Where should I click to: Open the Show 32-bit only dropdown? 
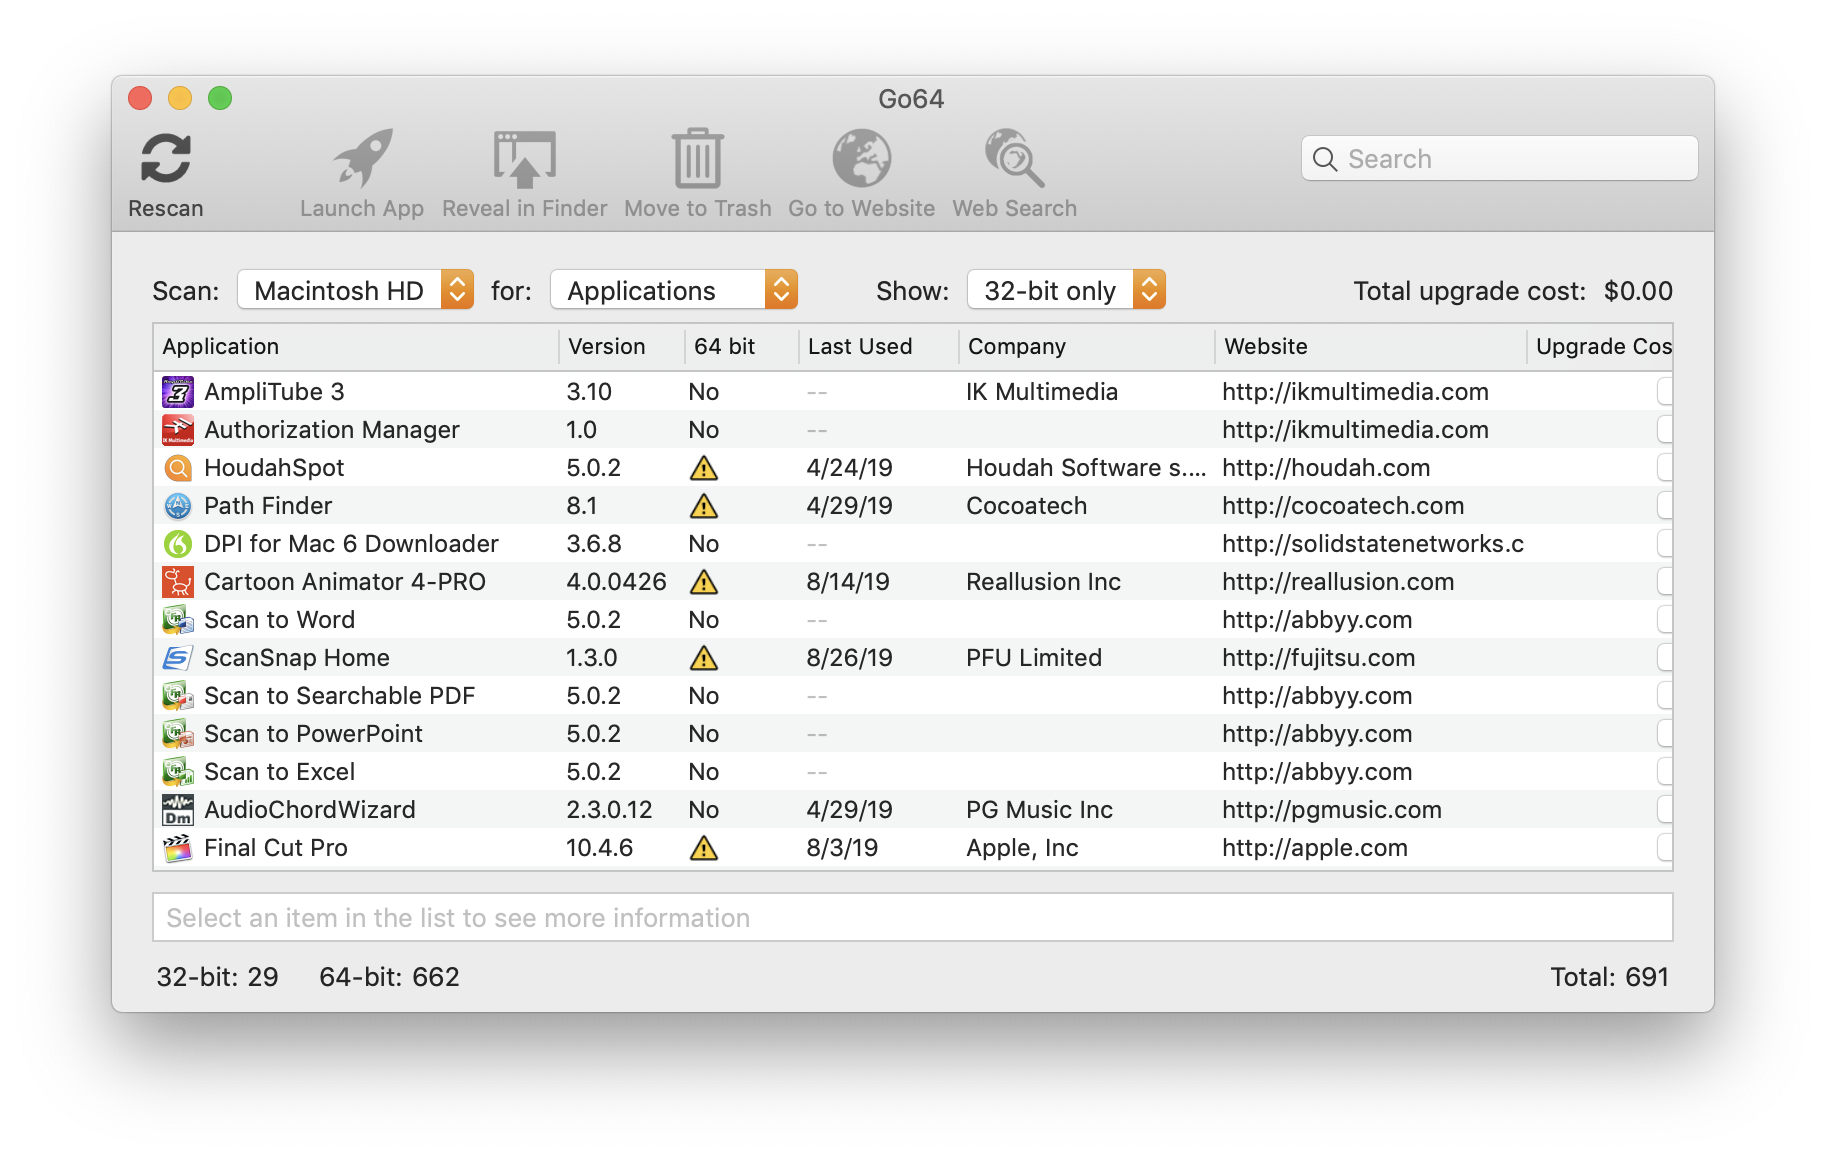tap(1066, 290)
